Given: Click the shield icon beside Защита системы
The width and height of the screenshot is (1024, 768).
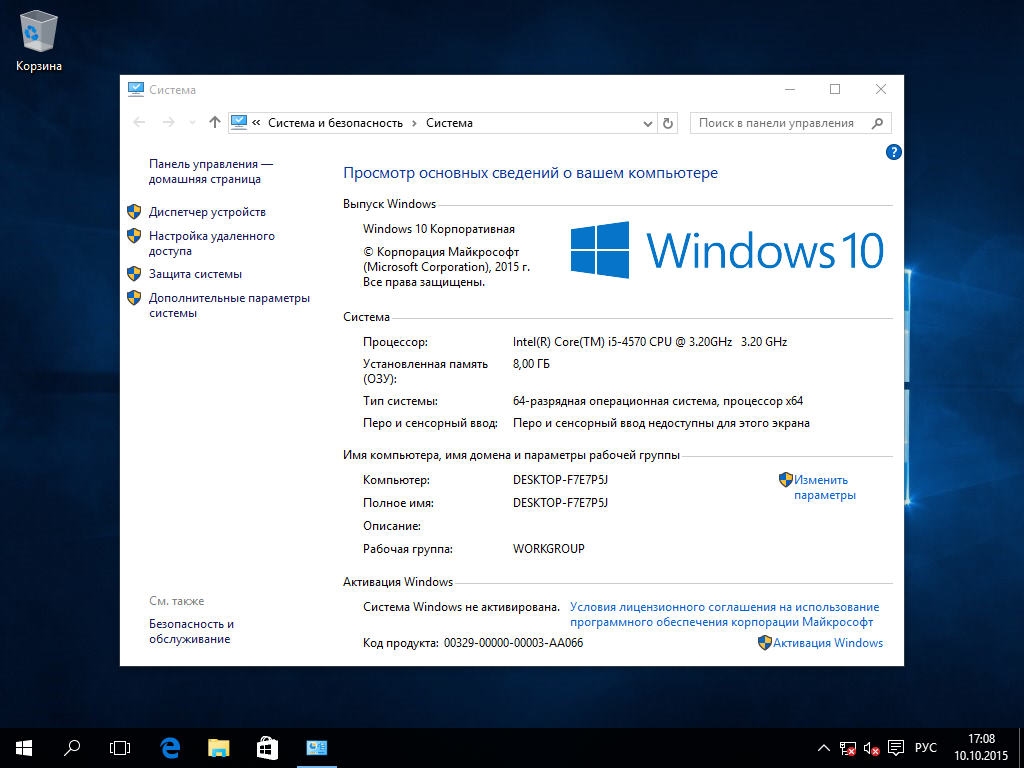Looking at the screenshot, I should [x=134, y=274].
